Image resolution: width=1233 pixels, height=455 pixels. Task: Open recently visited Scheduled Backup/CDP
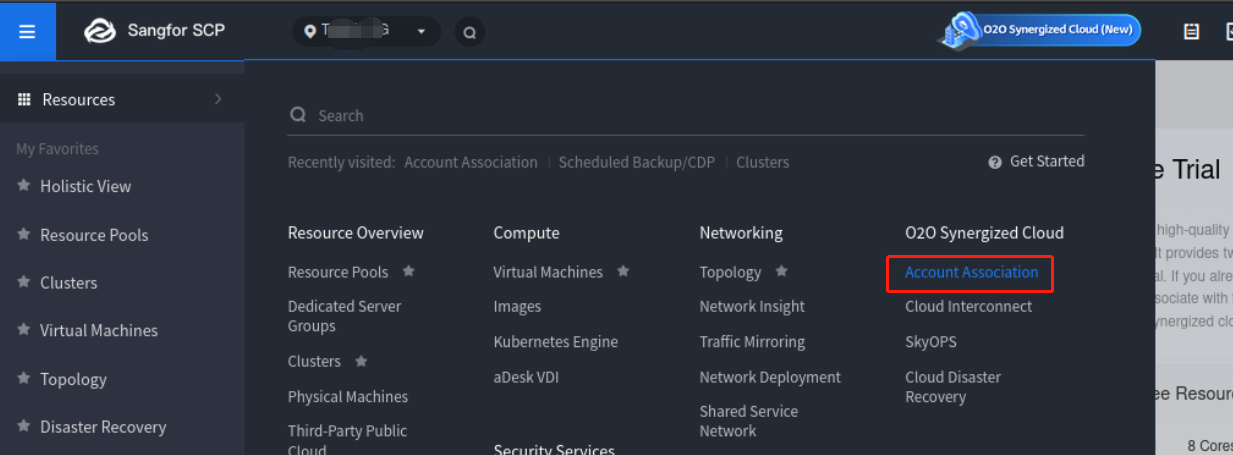(637, 162)
